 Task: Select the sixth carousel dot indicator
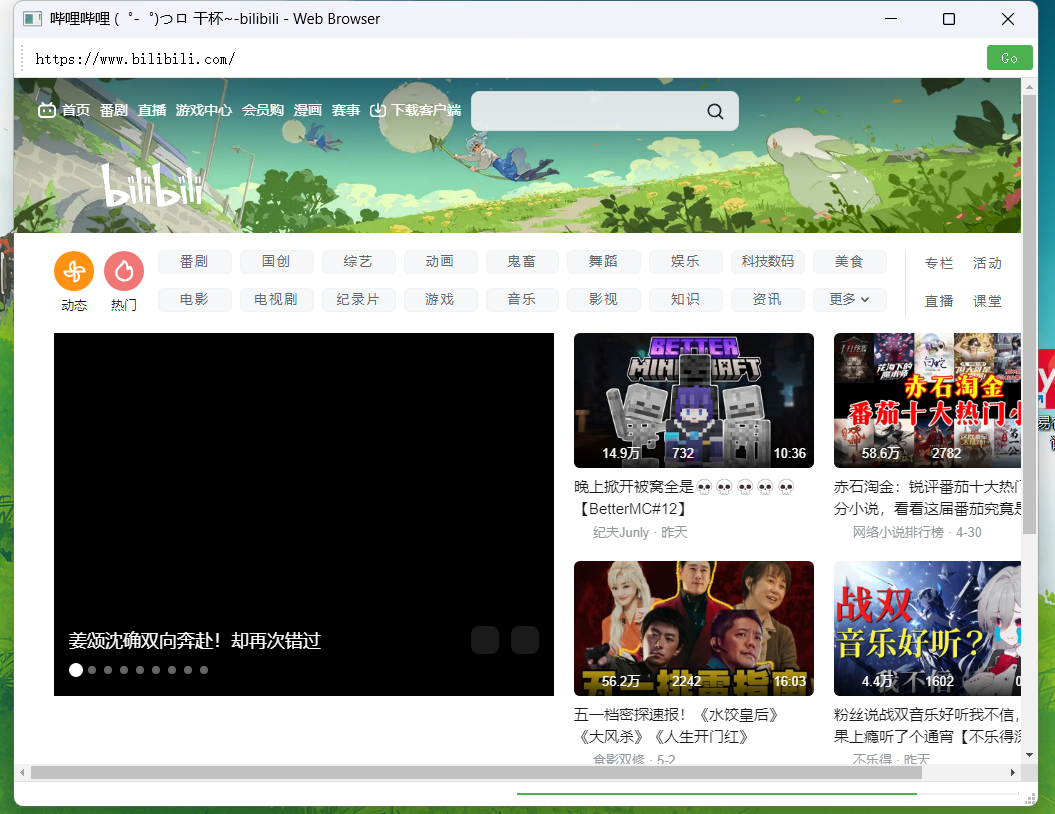click(x=156, y=670)
